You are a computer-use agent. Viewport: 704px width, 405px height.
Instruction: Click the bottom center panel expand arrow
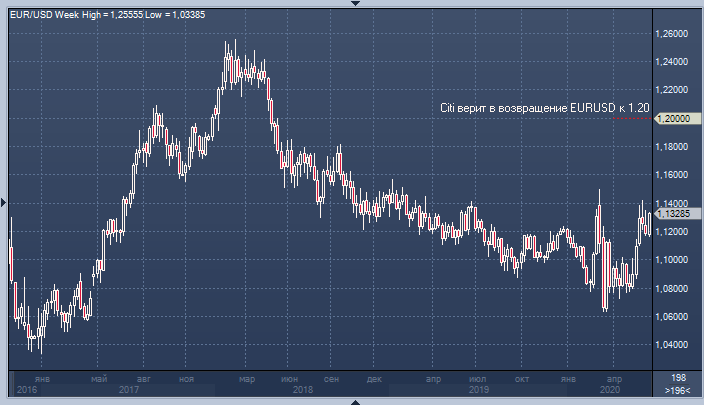point(352,401)
